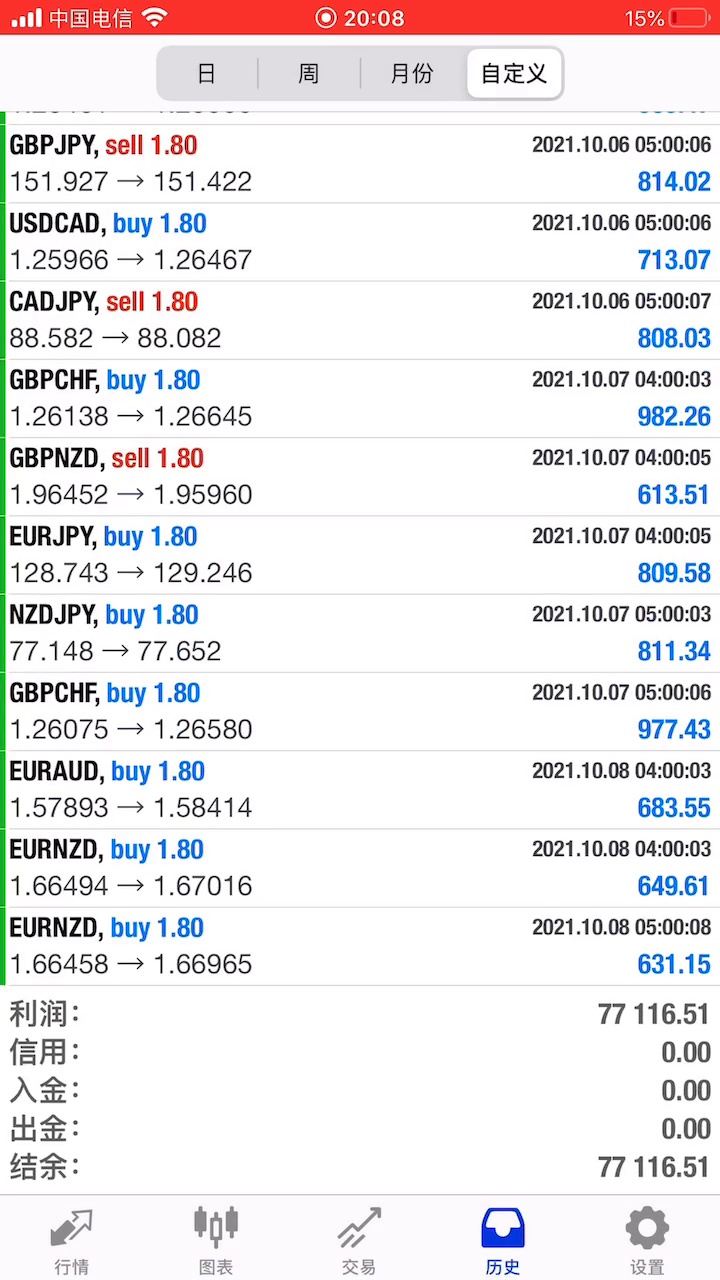The width and height of the screenshot is (720, 1280).
Task: Open the USDCAD buy 1.80 trade
Action: click(x=360, y=242)
